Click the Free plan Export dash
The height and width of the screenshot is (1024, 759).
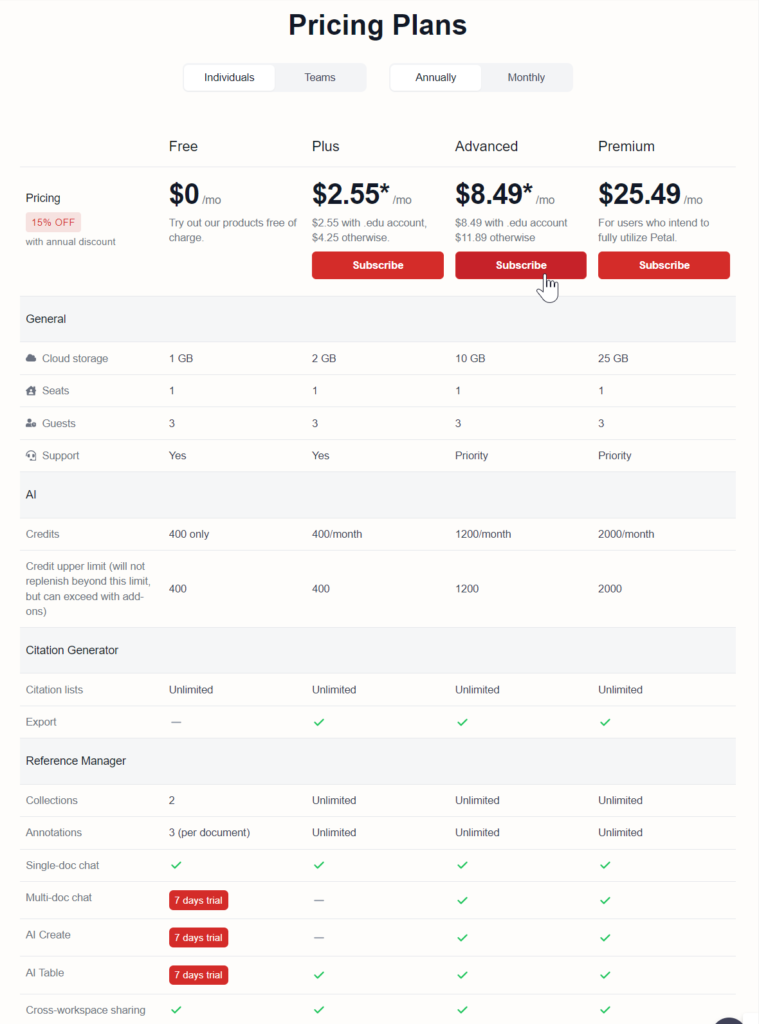pos(176,722)
